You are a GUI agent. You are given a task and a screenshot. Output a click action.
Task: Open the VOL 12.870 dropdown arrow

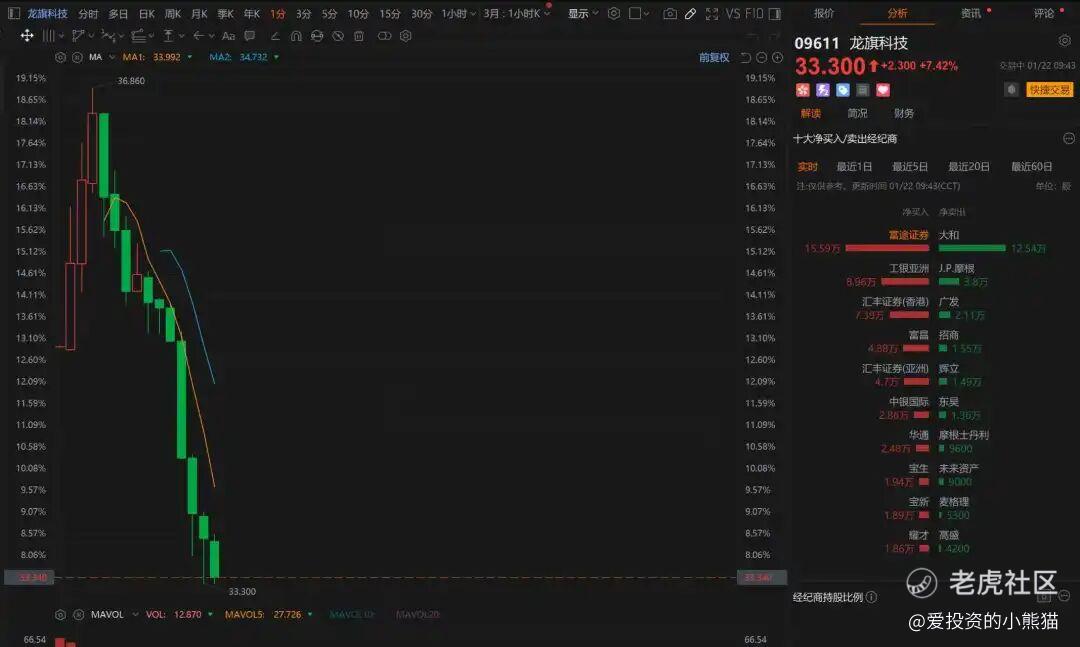tap(210, 615)
